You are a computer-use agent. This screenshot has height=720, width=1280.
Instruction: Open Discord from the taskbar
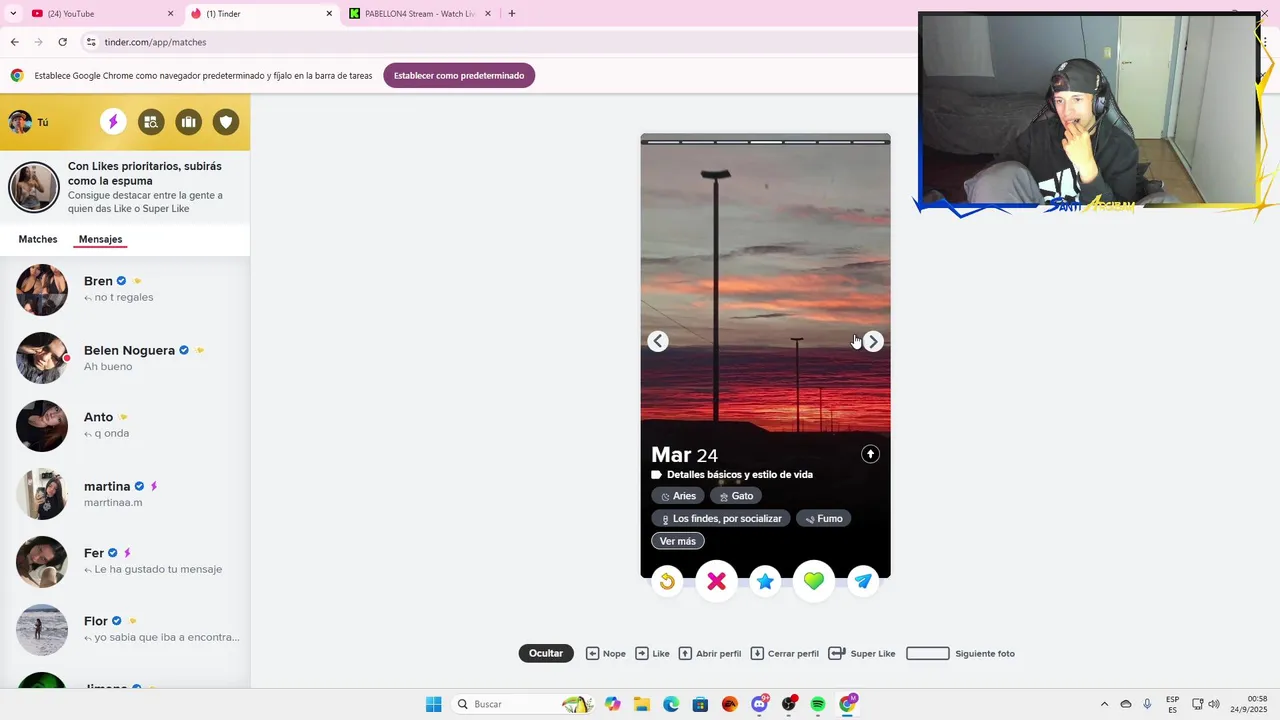click(759, 704)
